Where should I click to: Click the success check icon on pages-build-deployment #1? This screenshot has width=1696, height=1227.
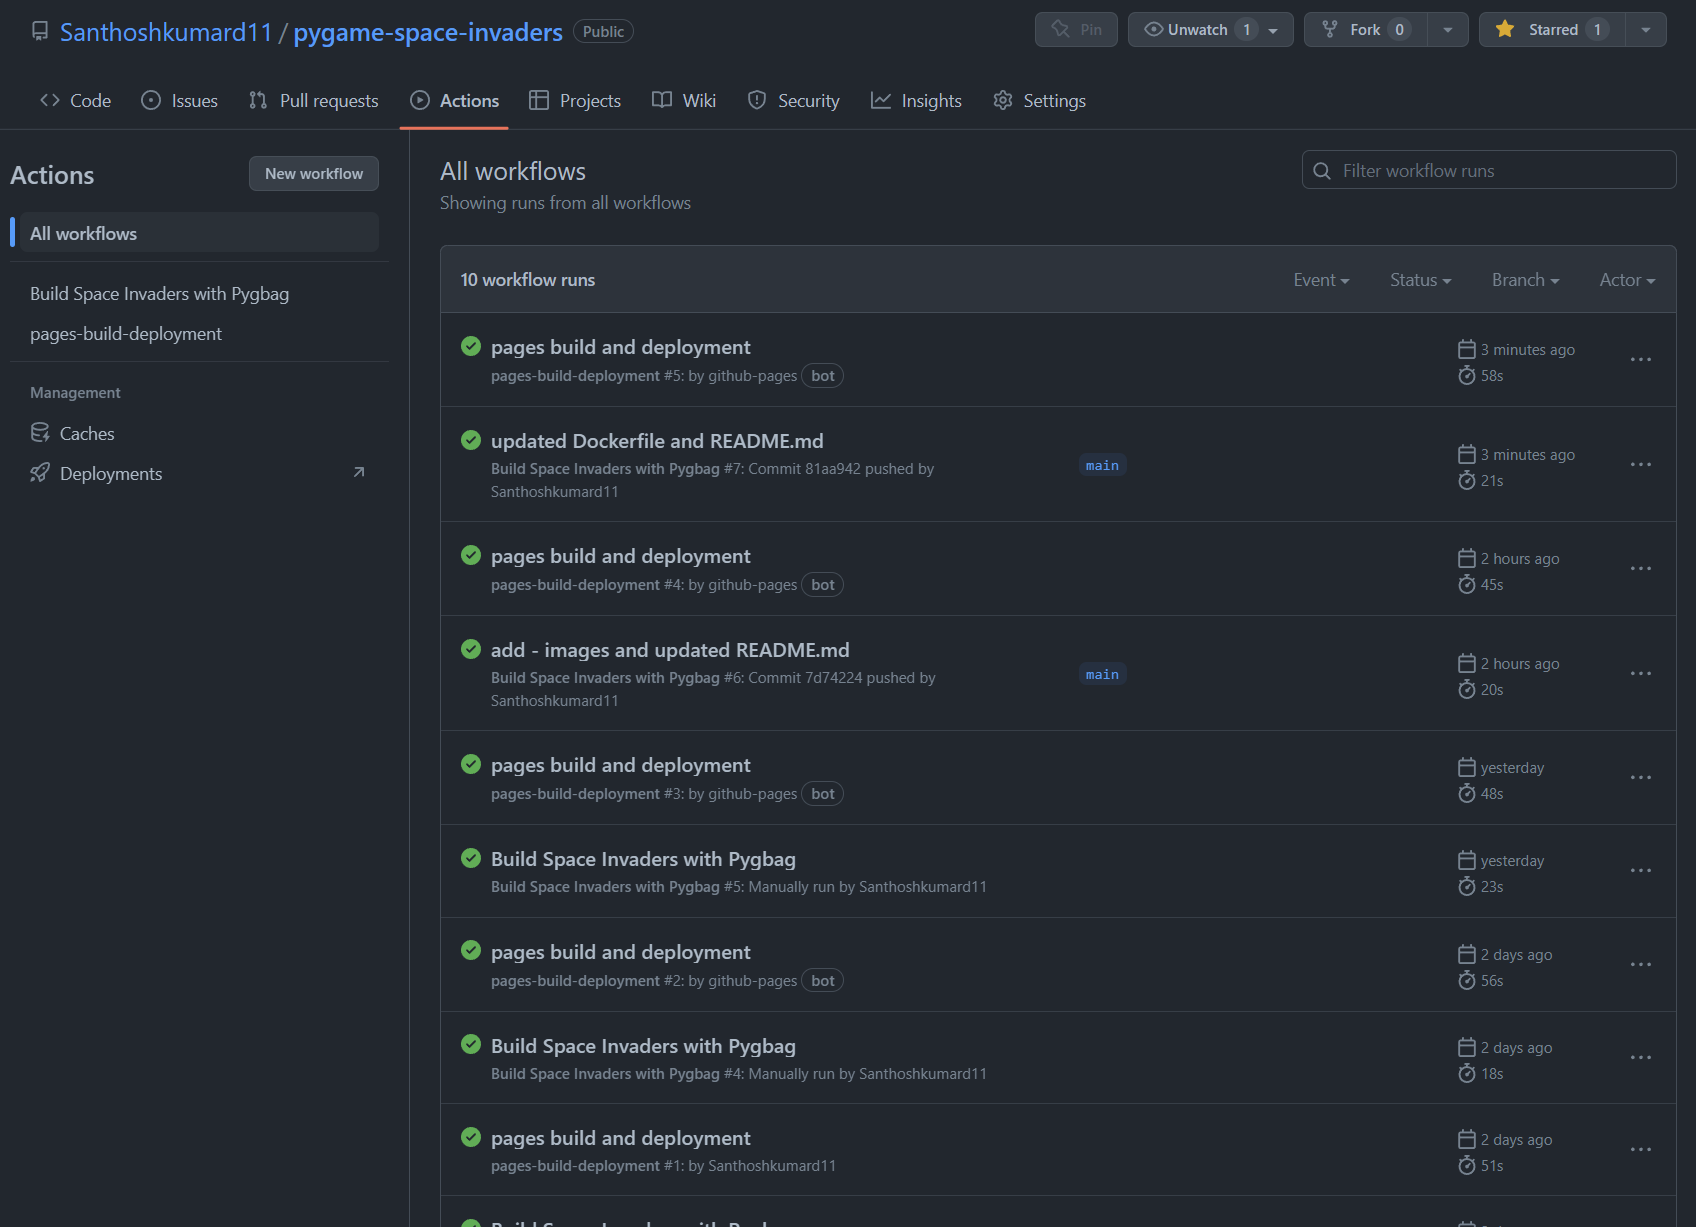pyautogui.click(x=471, y=1137)
